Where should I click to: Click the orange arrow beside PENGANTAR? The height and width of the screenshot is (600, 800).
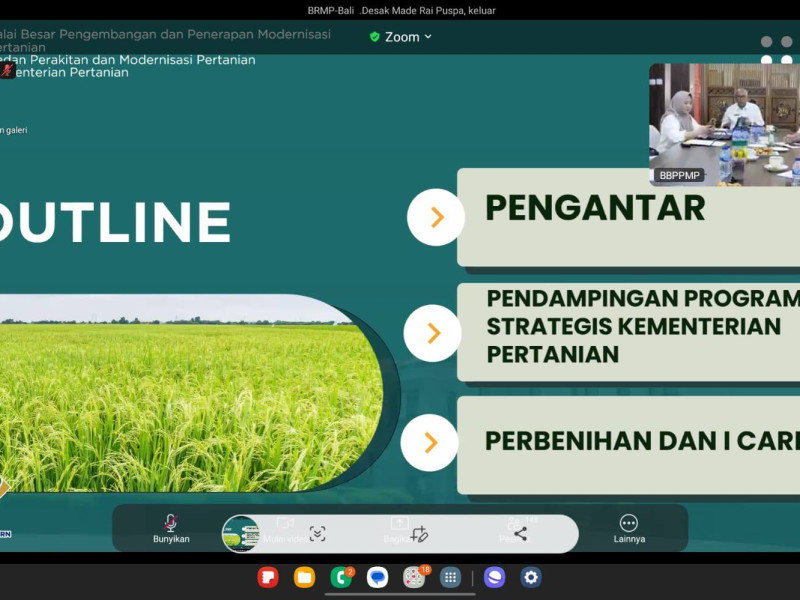[x=436, y=217]
